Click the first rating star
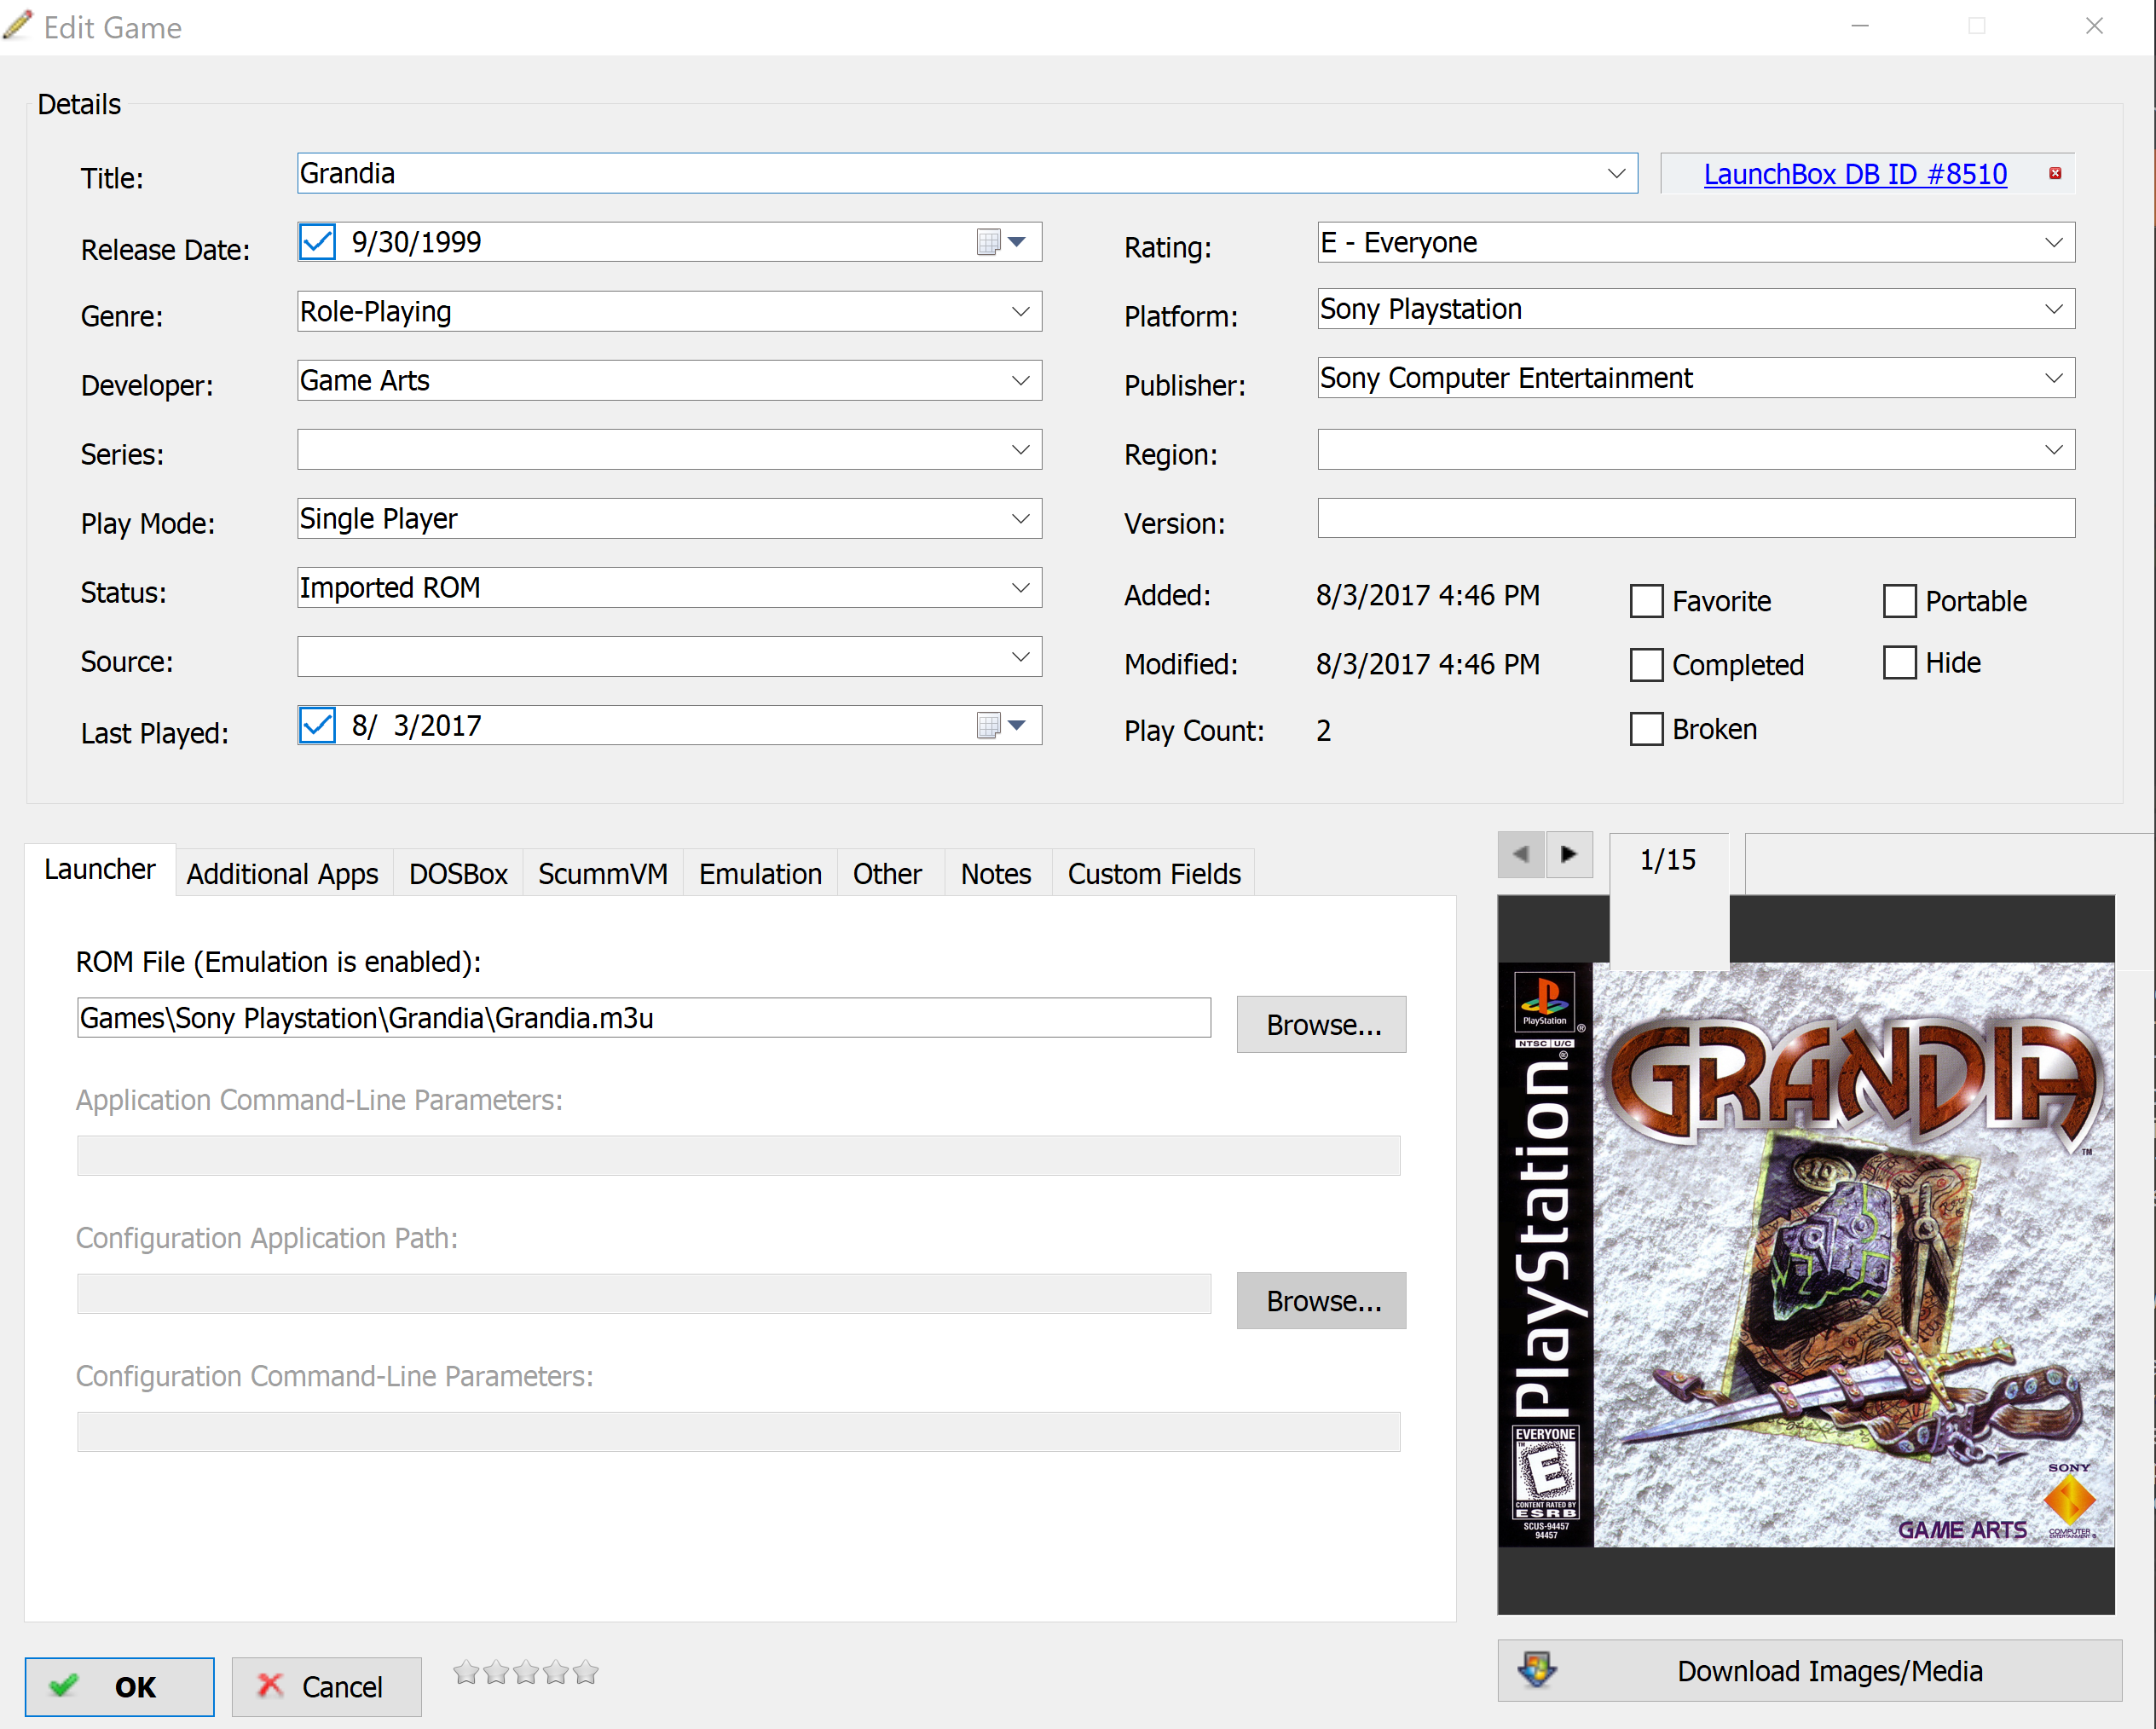Screen dimensions: 2156x1729 466,1672
